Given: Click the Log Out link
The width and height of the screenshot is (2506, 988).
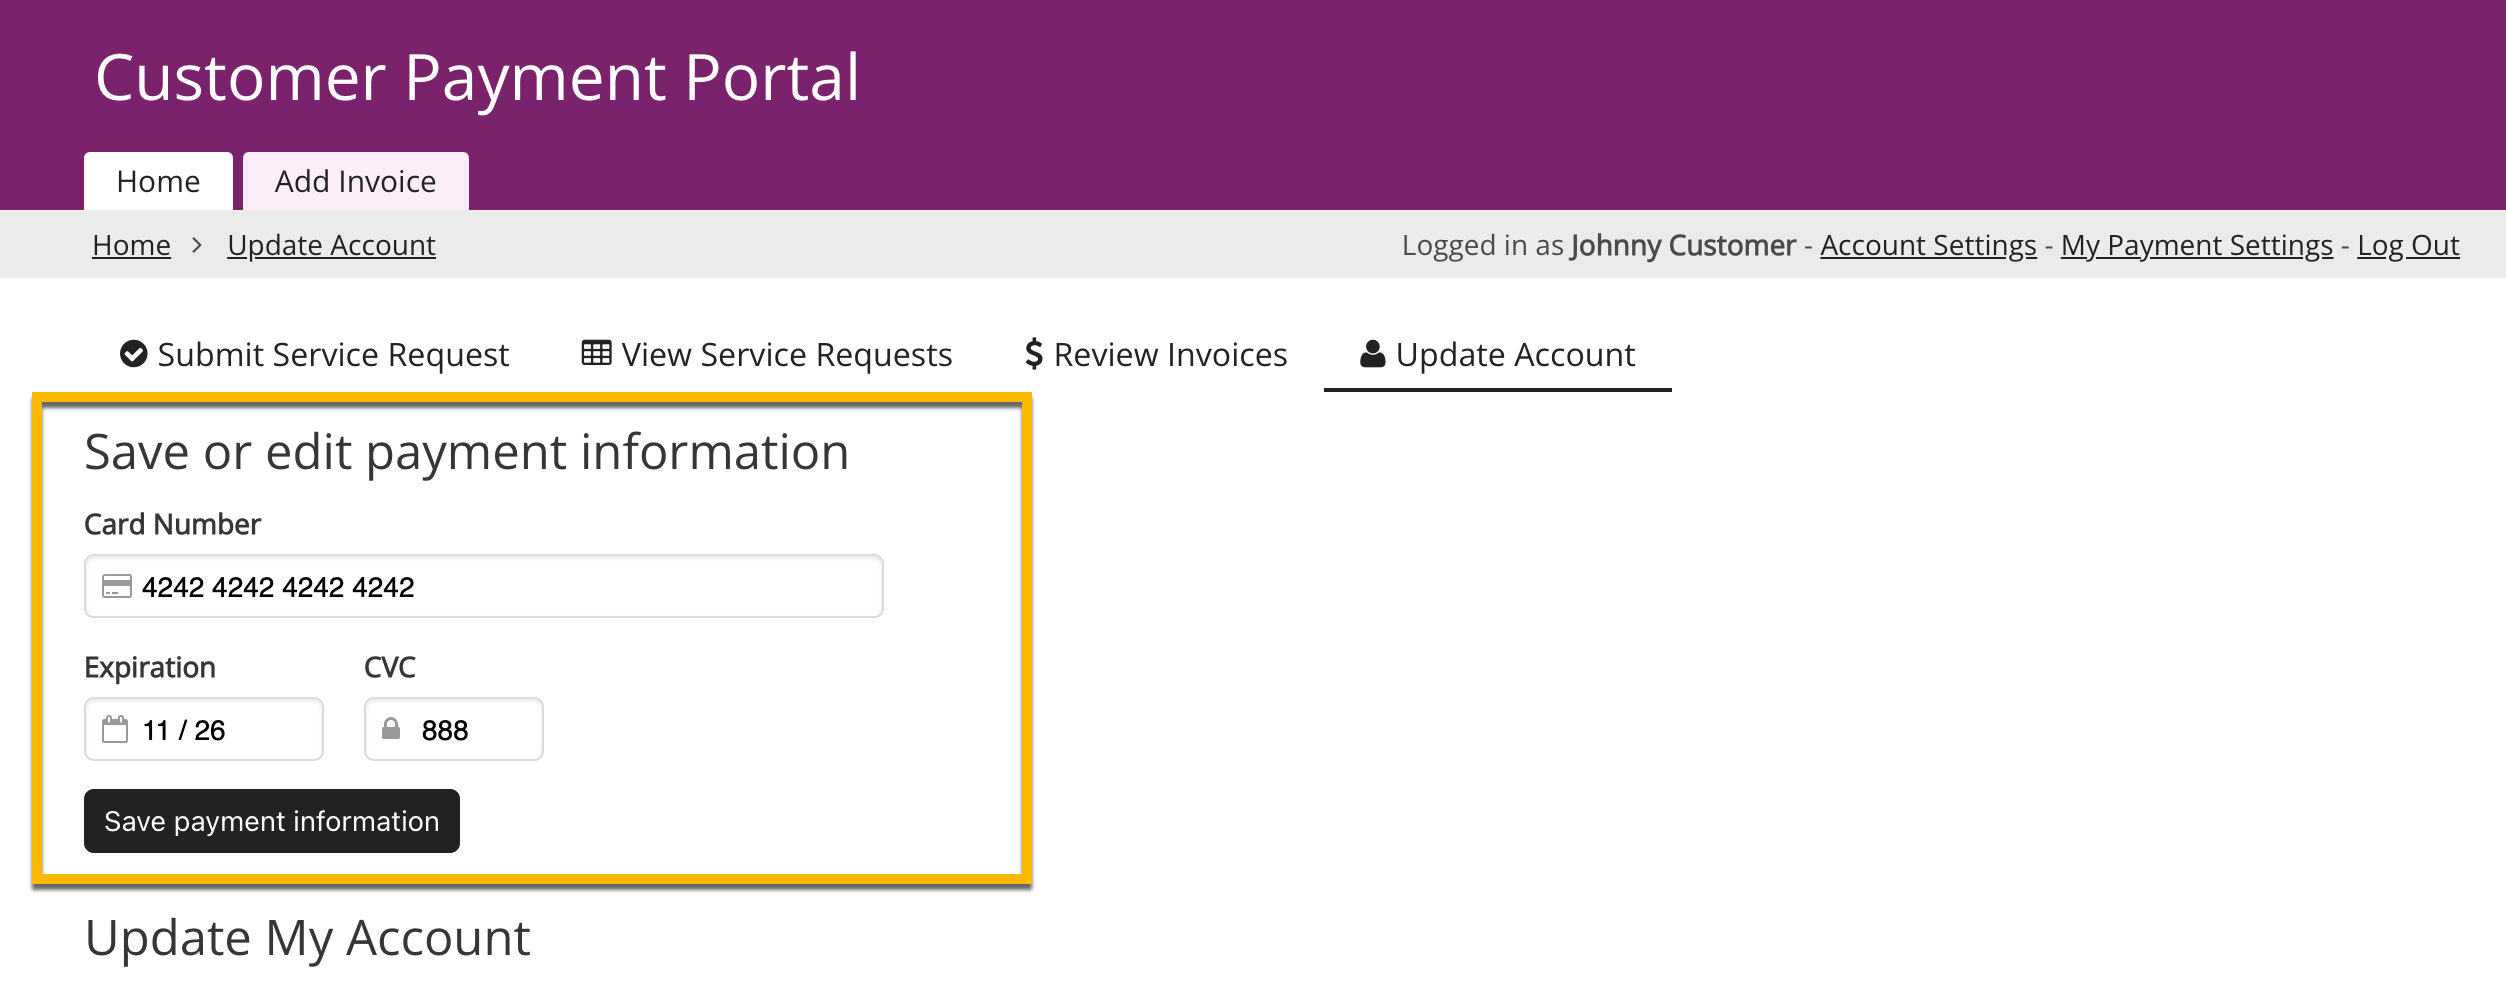Looking at the screenshot, I should click(2407, 245).
